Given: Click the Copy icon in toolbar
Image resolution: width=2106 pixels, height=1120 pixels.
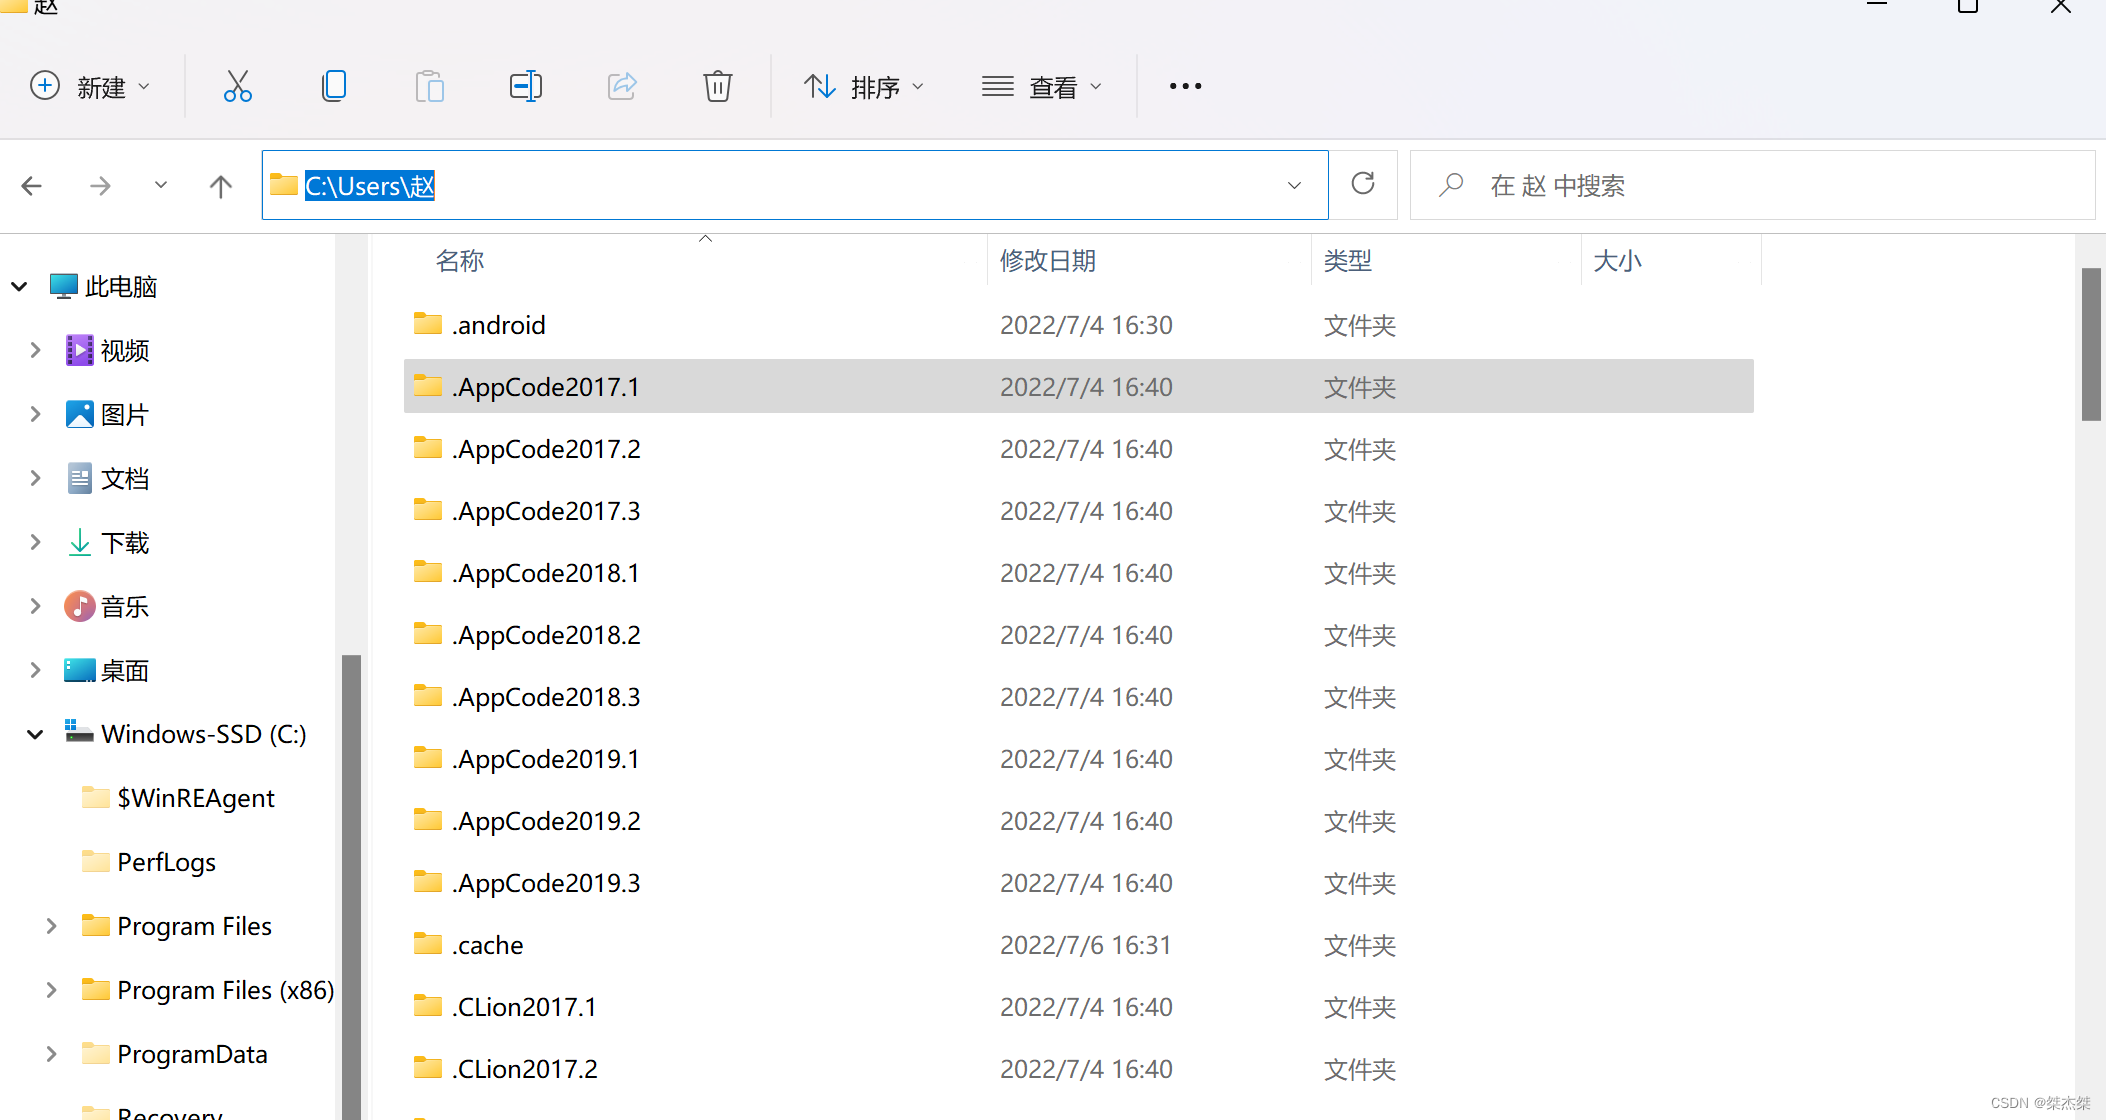Looking at the screenshot, I should coord(334,86).
